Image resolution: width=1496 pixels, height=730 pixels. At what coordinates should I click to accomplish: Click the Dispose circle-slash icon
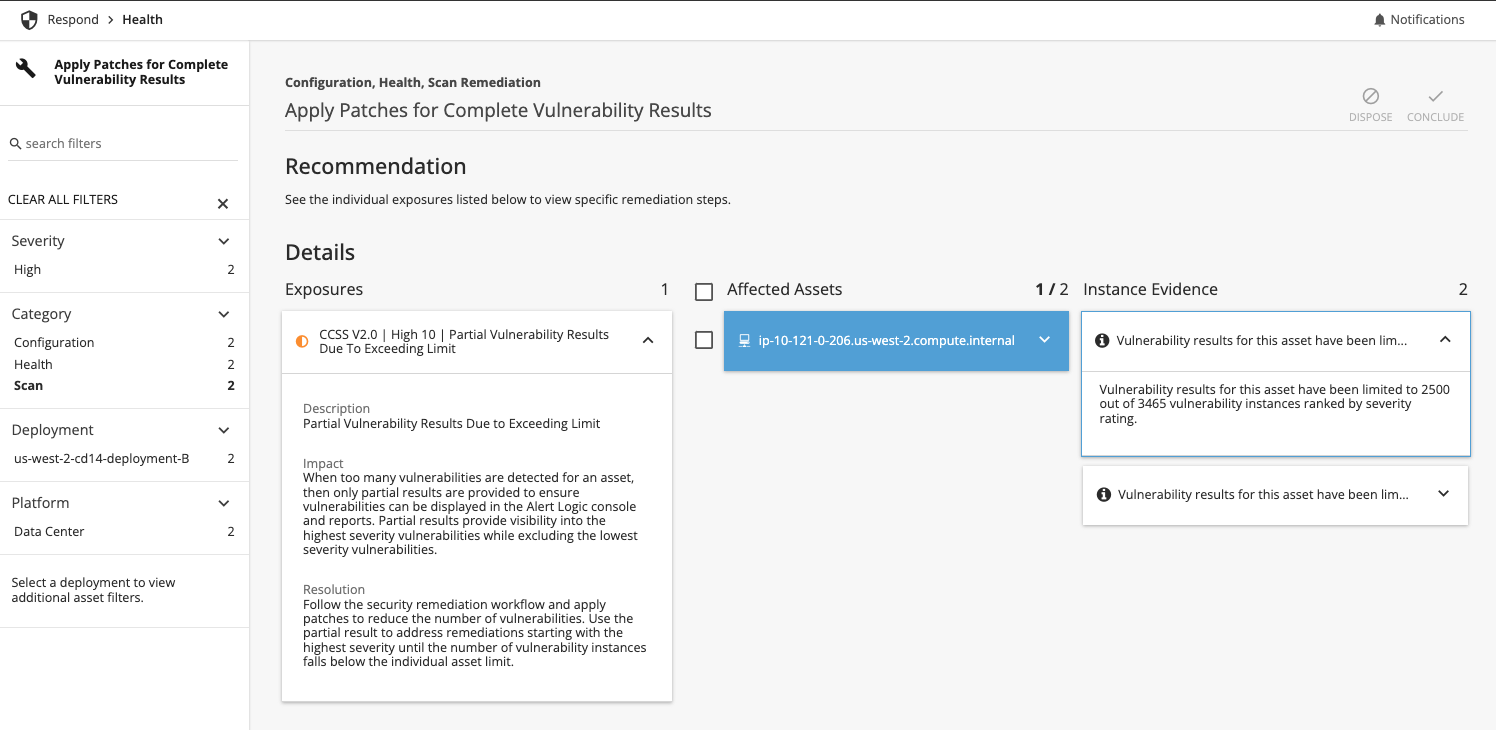click(x=1370, y=96)
